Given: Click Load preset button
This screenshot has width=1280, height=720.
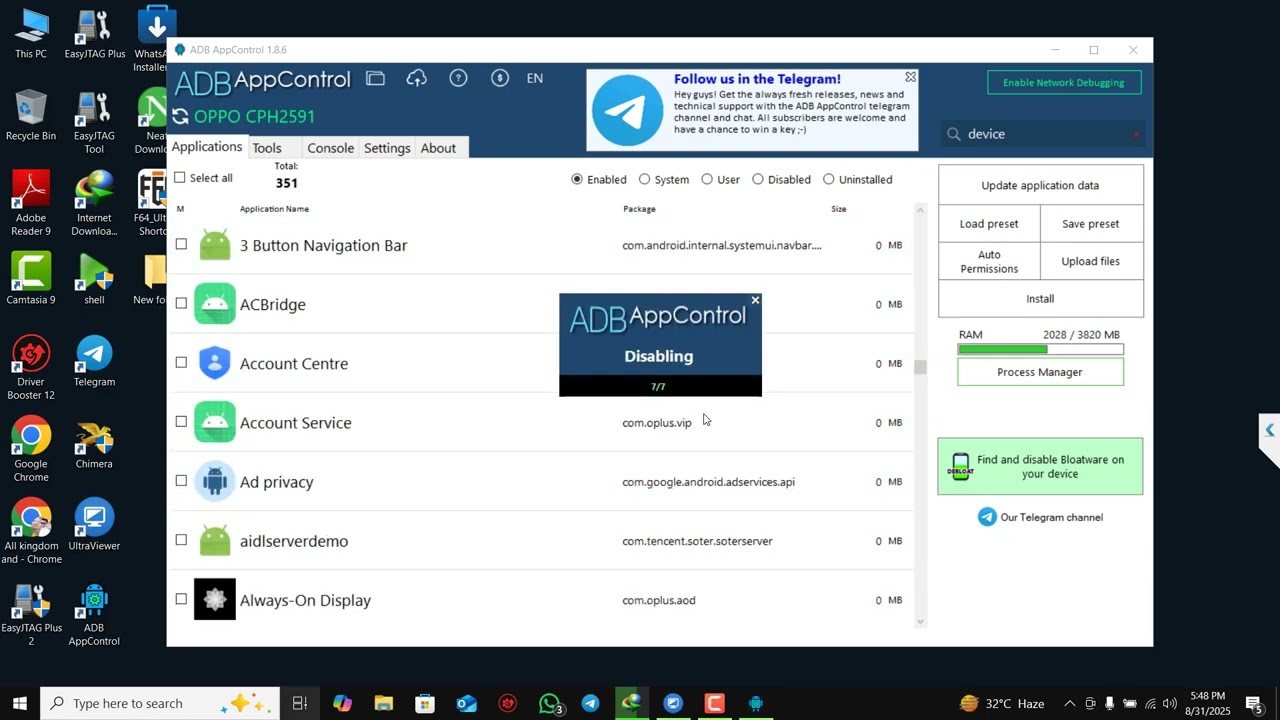Looking at the screenshot, I should (x=989, y=224).
